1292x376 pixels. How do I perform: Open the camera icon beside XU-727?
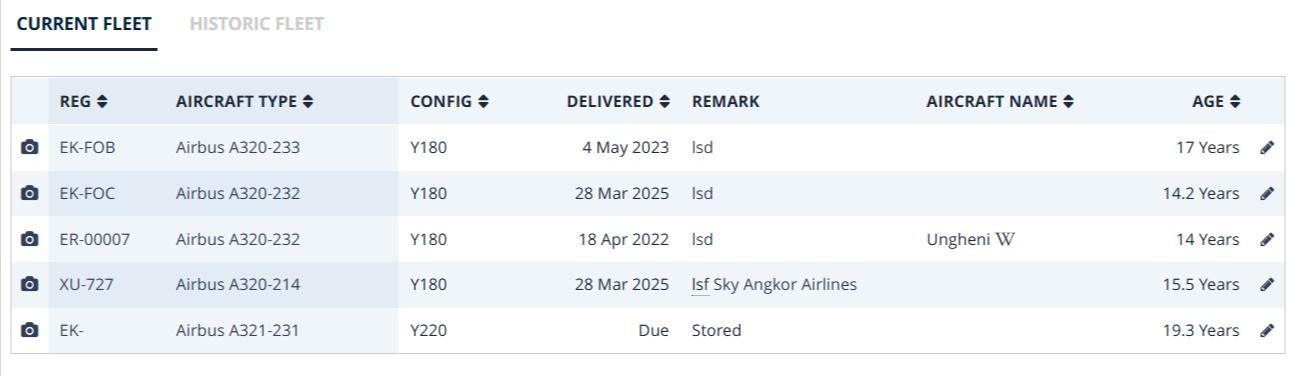pyautogui.click(x=30, y=285)
